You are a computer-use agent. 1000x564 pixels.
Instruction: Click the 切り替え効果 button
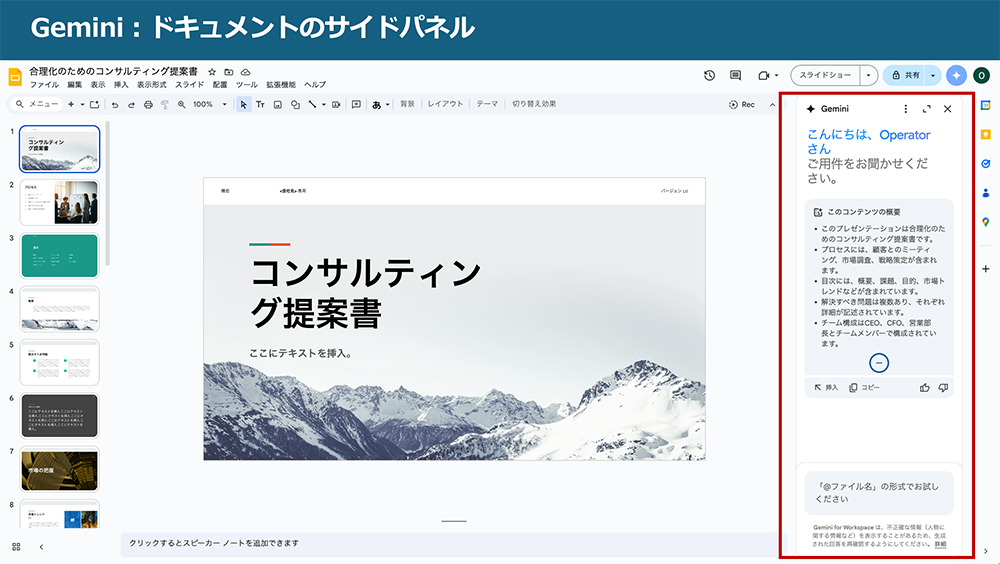click(534, 104)
